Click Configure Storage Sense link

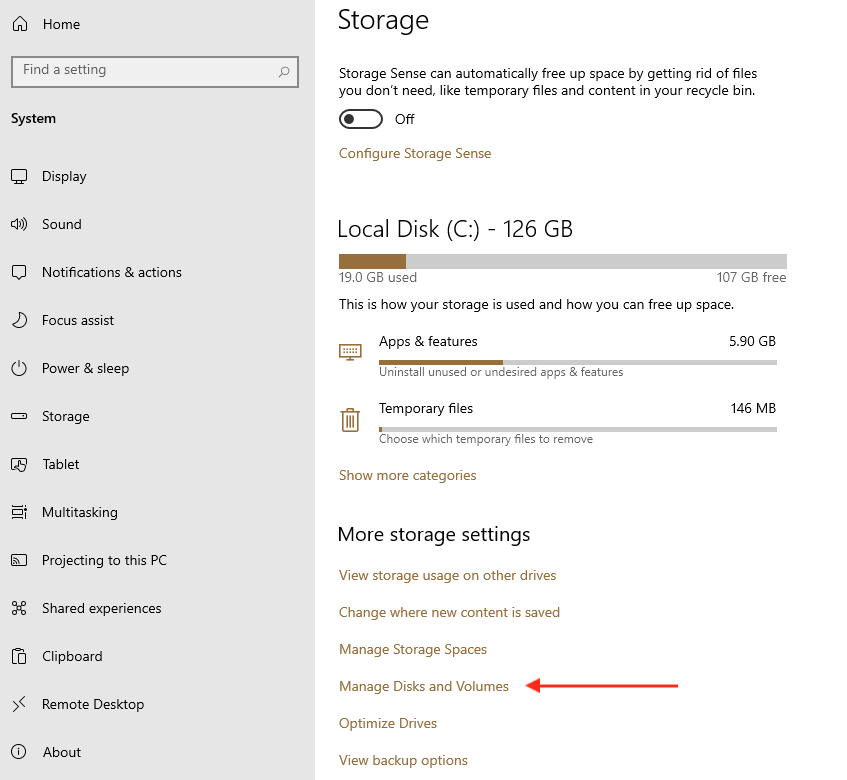415,153
